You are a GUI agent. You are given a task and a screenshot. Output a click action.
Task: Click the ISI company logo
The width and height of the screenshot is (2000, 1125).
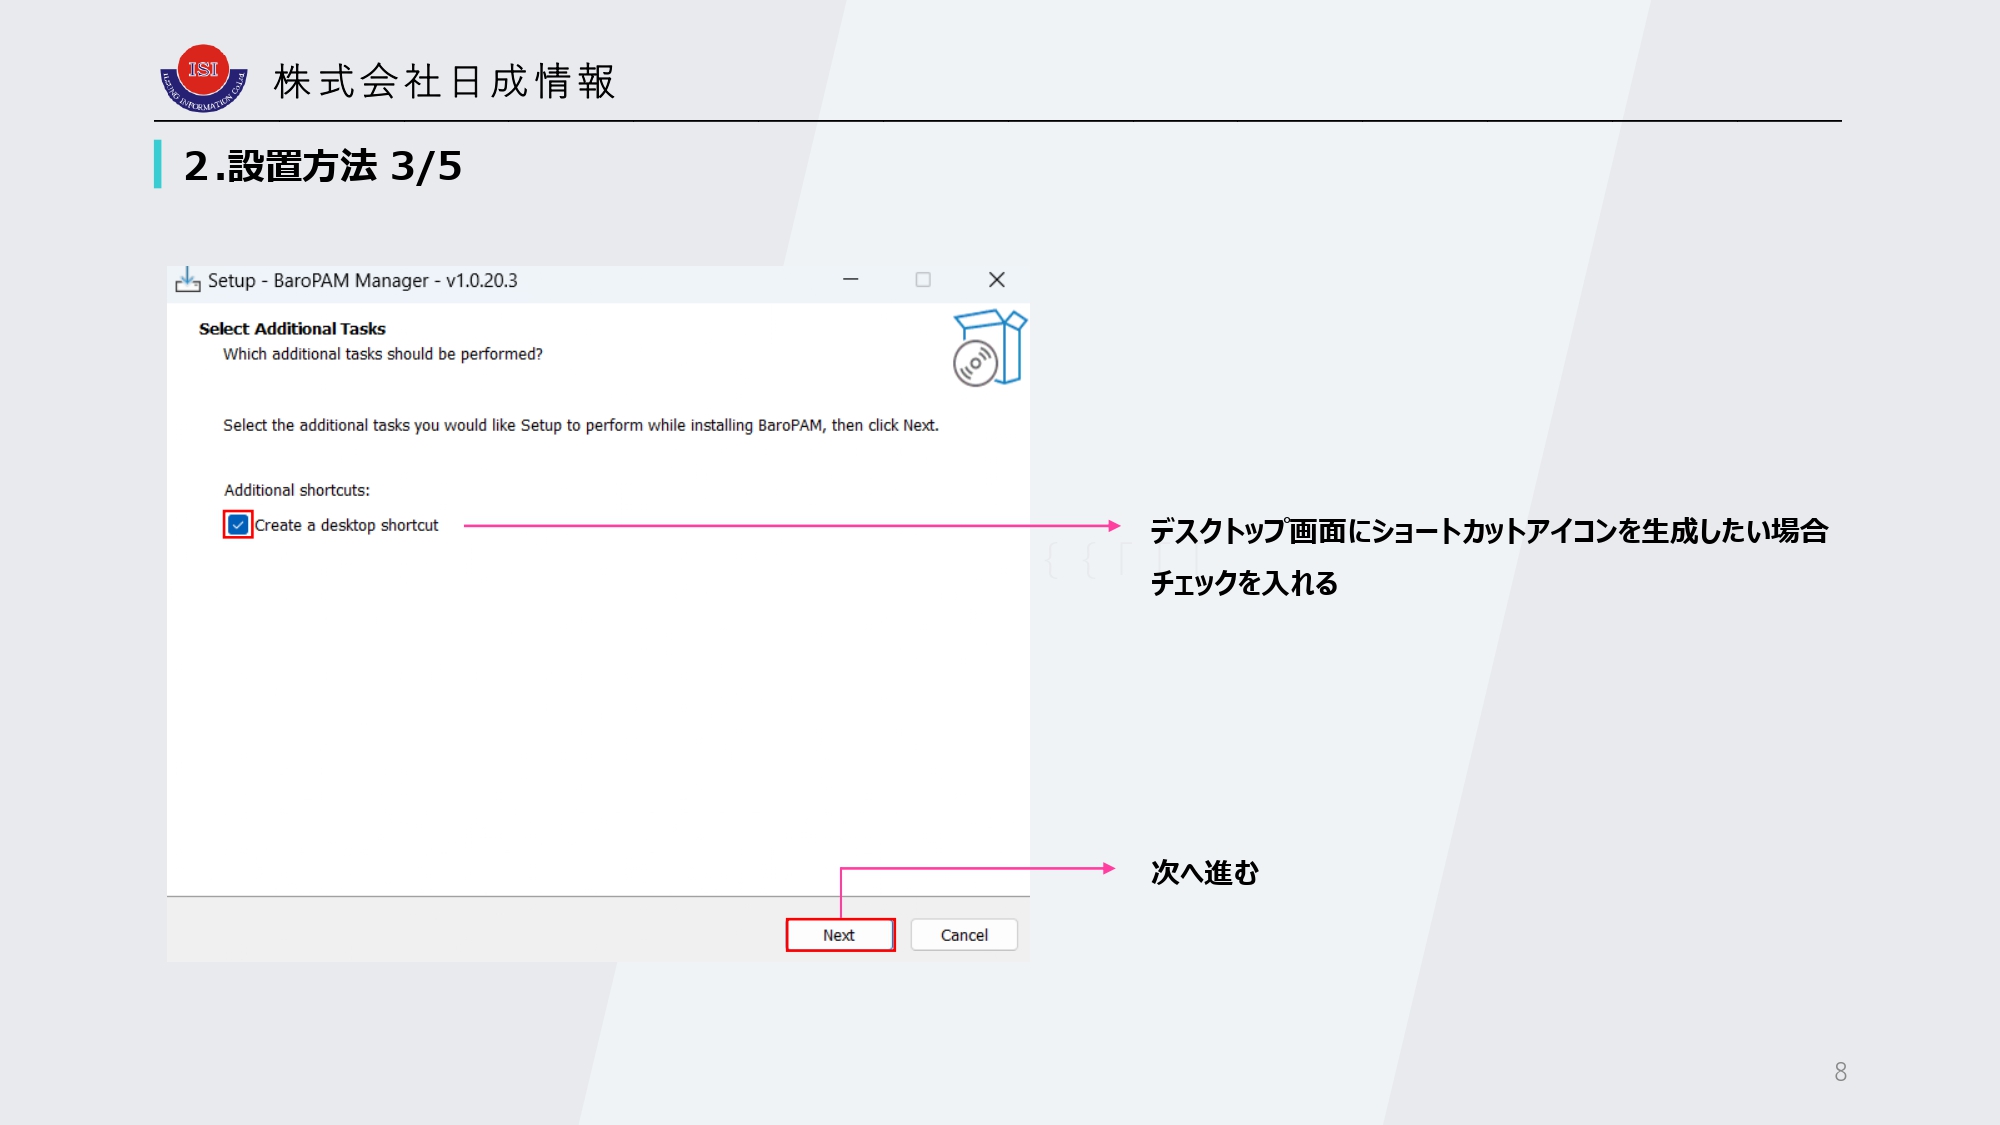tap(204, 78)
